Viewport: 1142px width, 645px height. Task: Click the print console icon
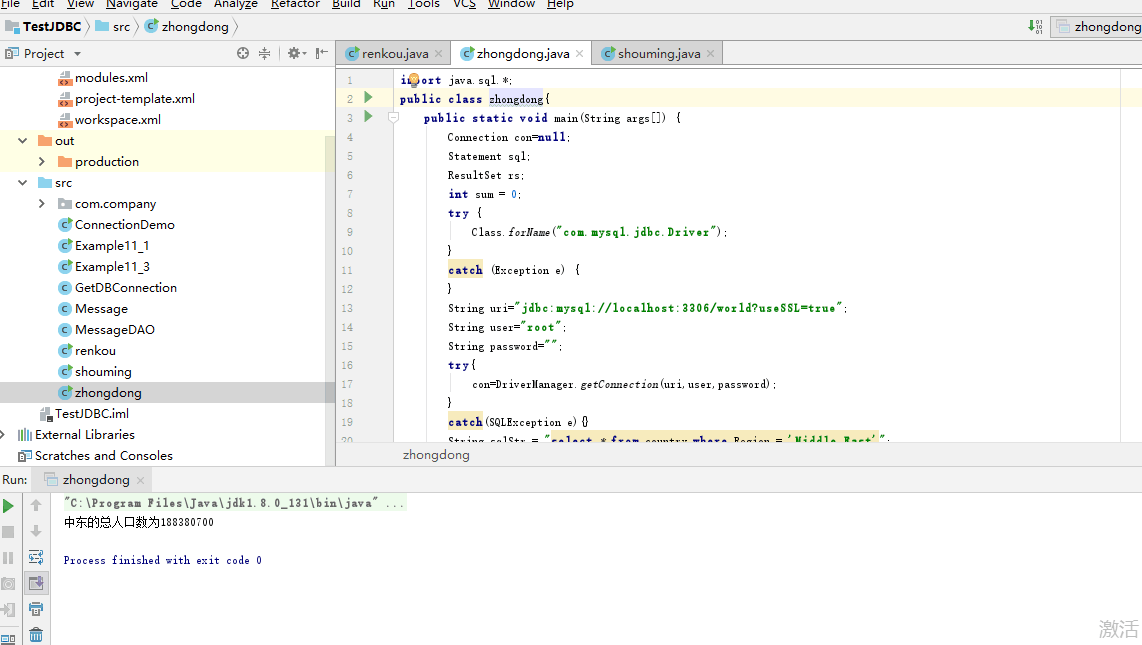point(36,609)
